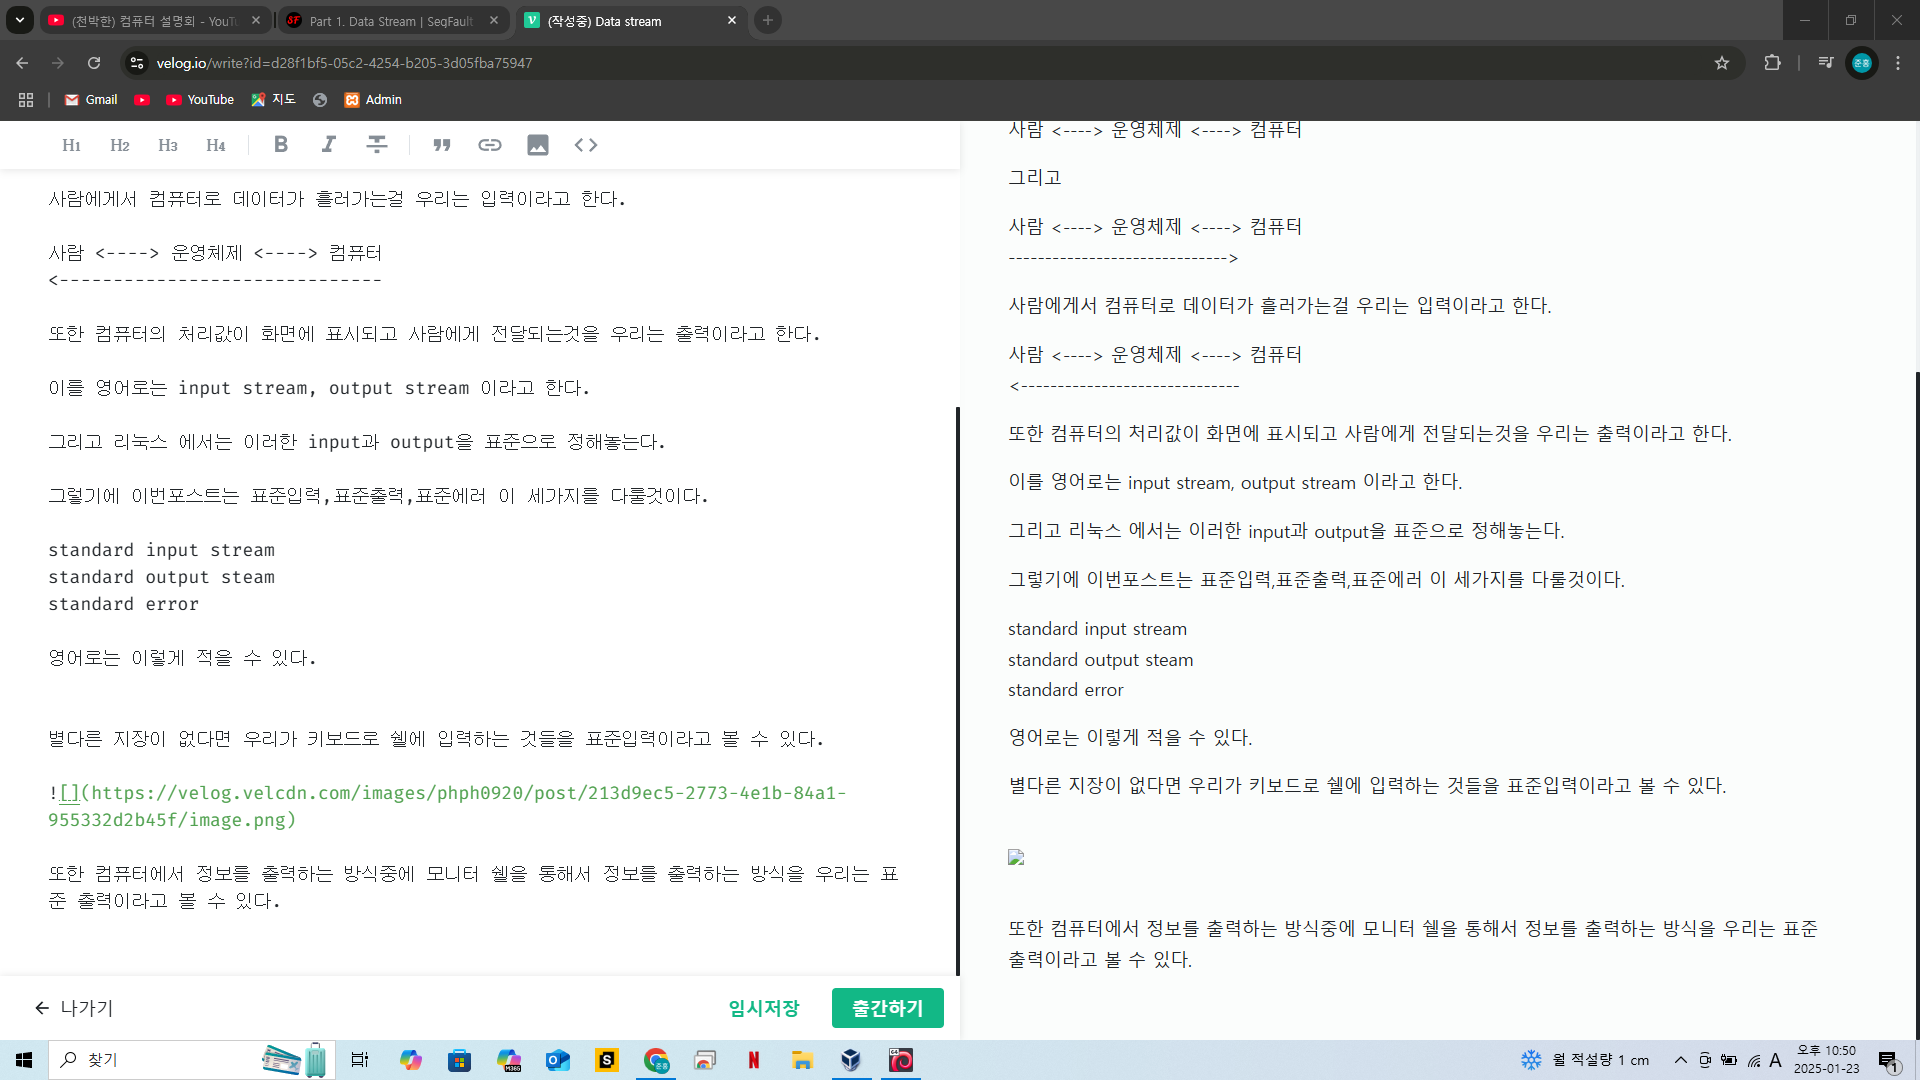
Task: Upload an image with picture icon
Action: coord(538,145)
